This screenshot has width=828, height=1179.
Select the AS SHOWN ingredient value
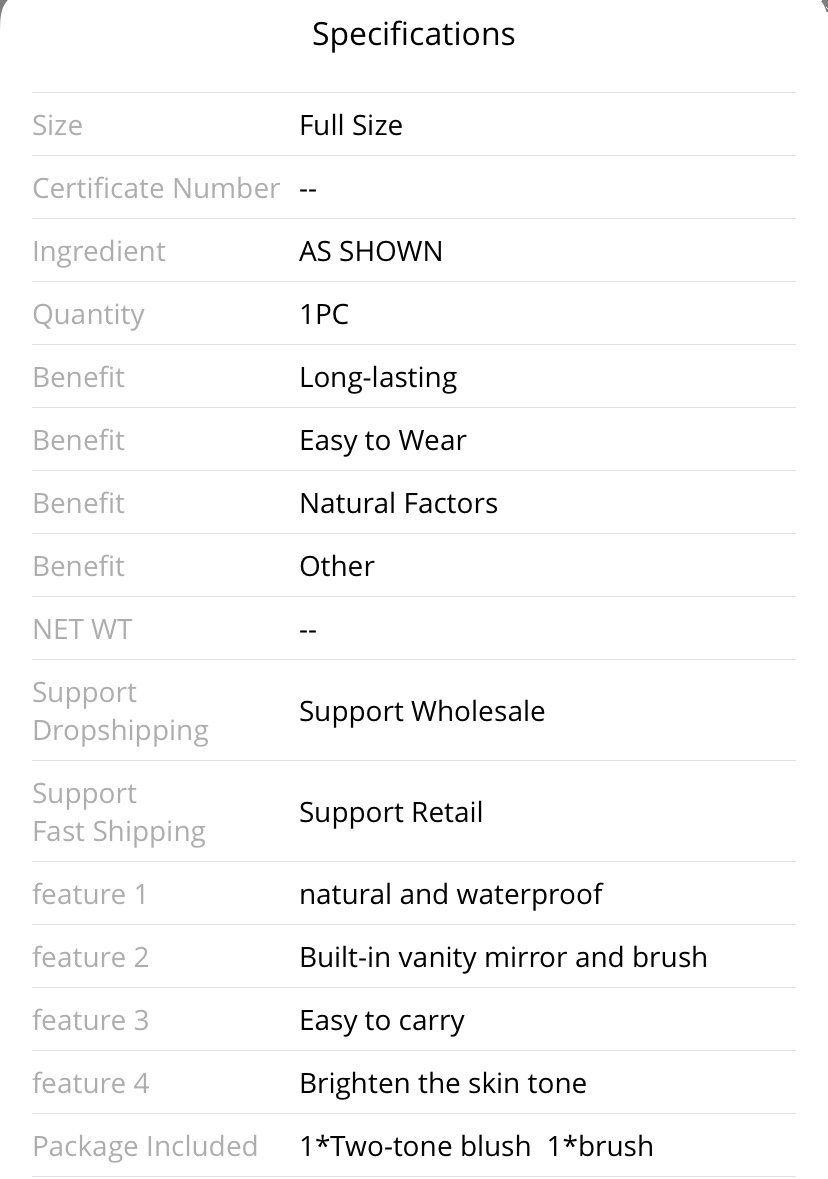[x=371, y=251]
